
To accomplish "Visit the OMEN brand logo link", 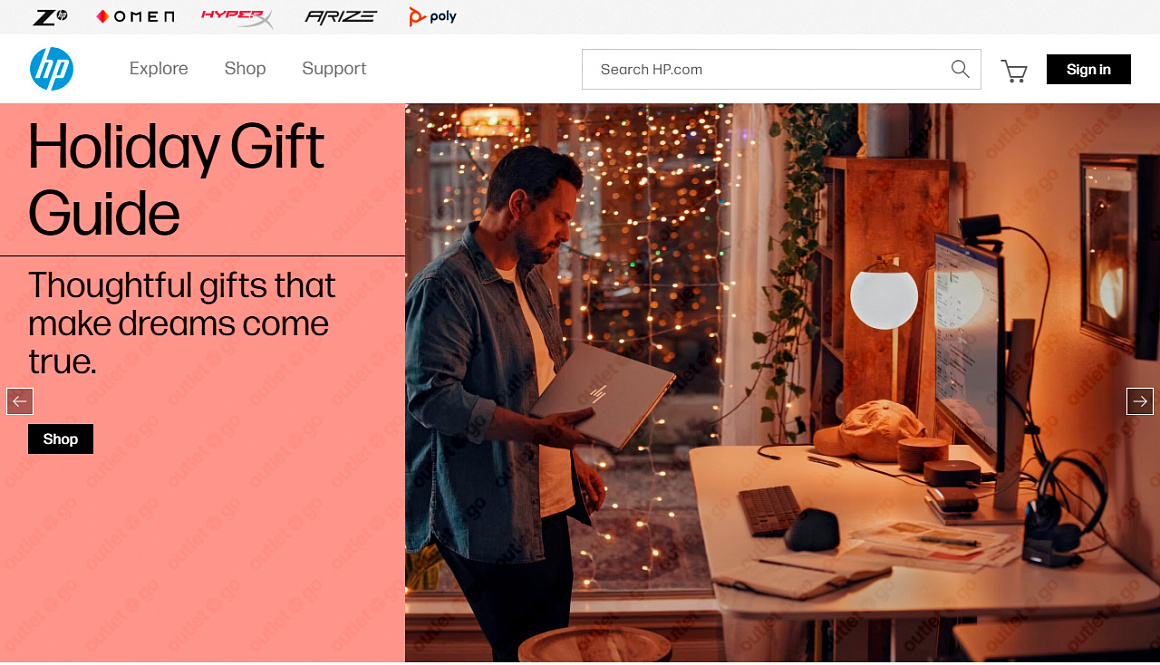I will tap(135, 16).
